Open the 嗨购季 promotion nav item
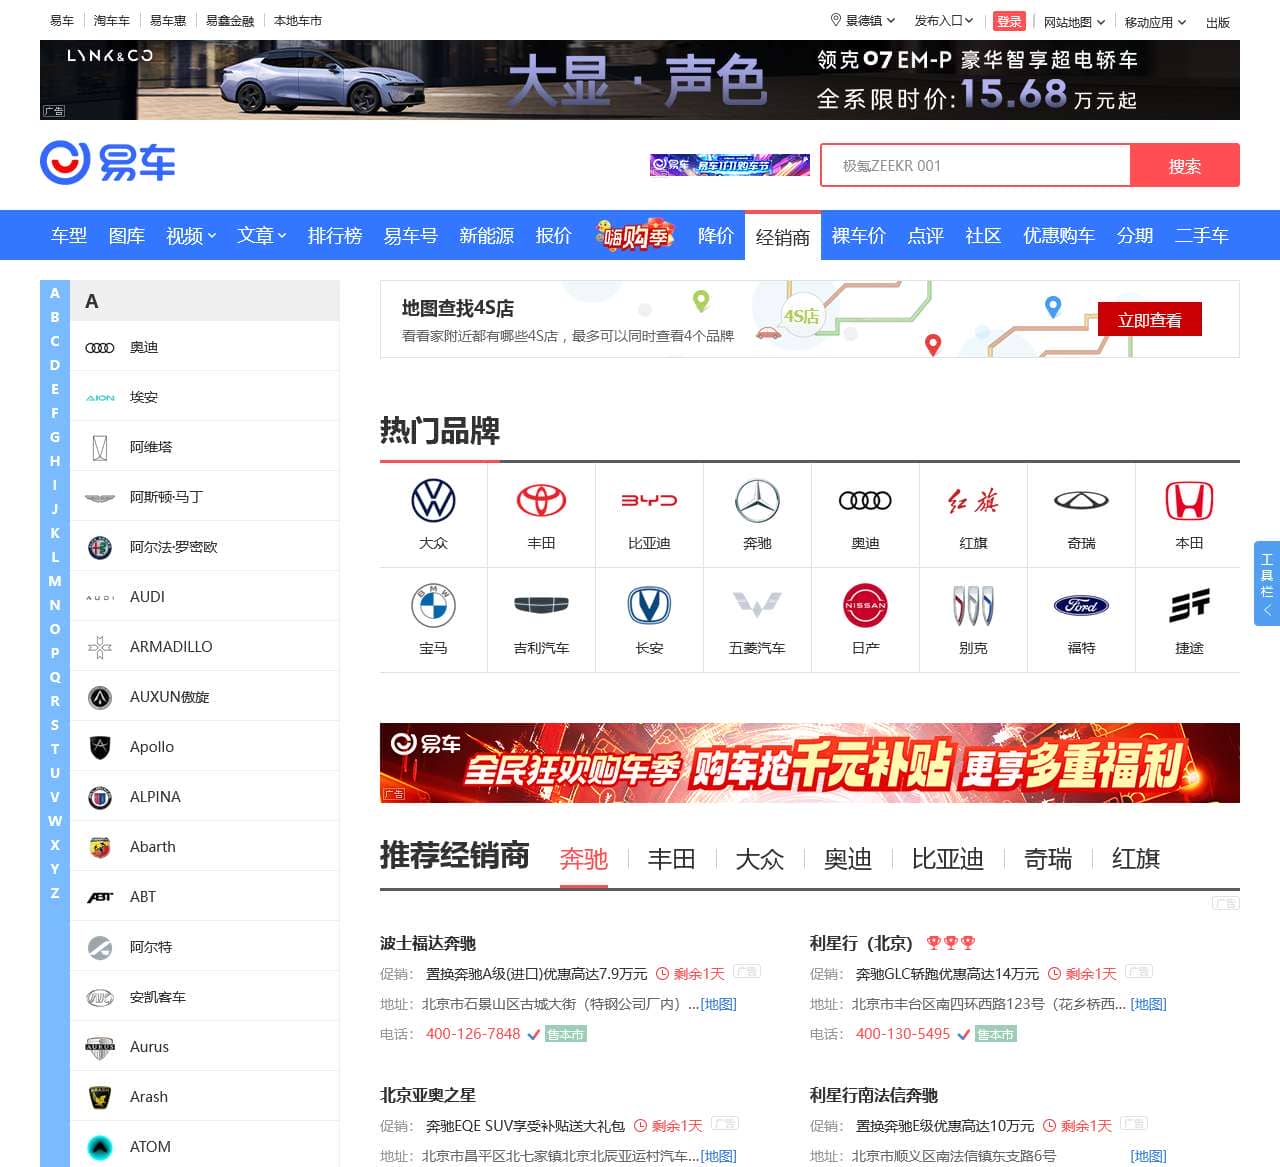 pyautogui.click(x=635, y=235)
